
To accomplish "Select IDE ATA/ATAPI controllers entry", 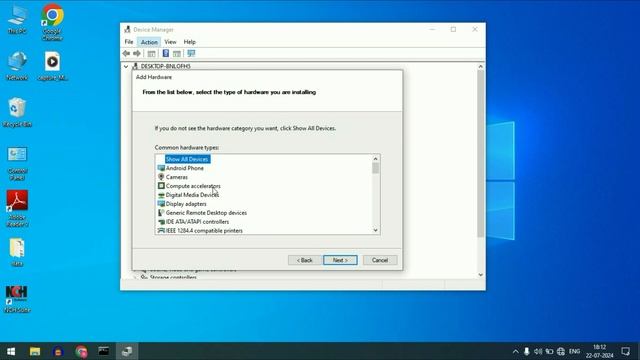I will pos(197,222).
